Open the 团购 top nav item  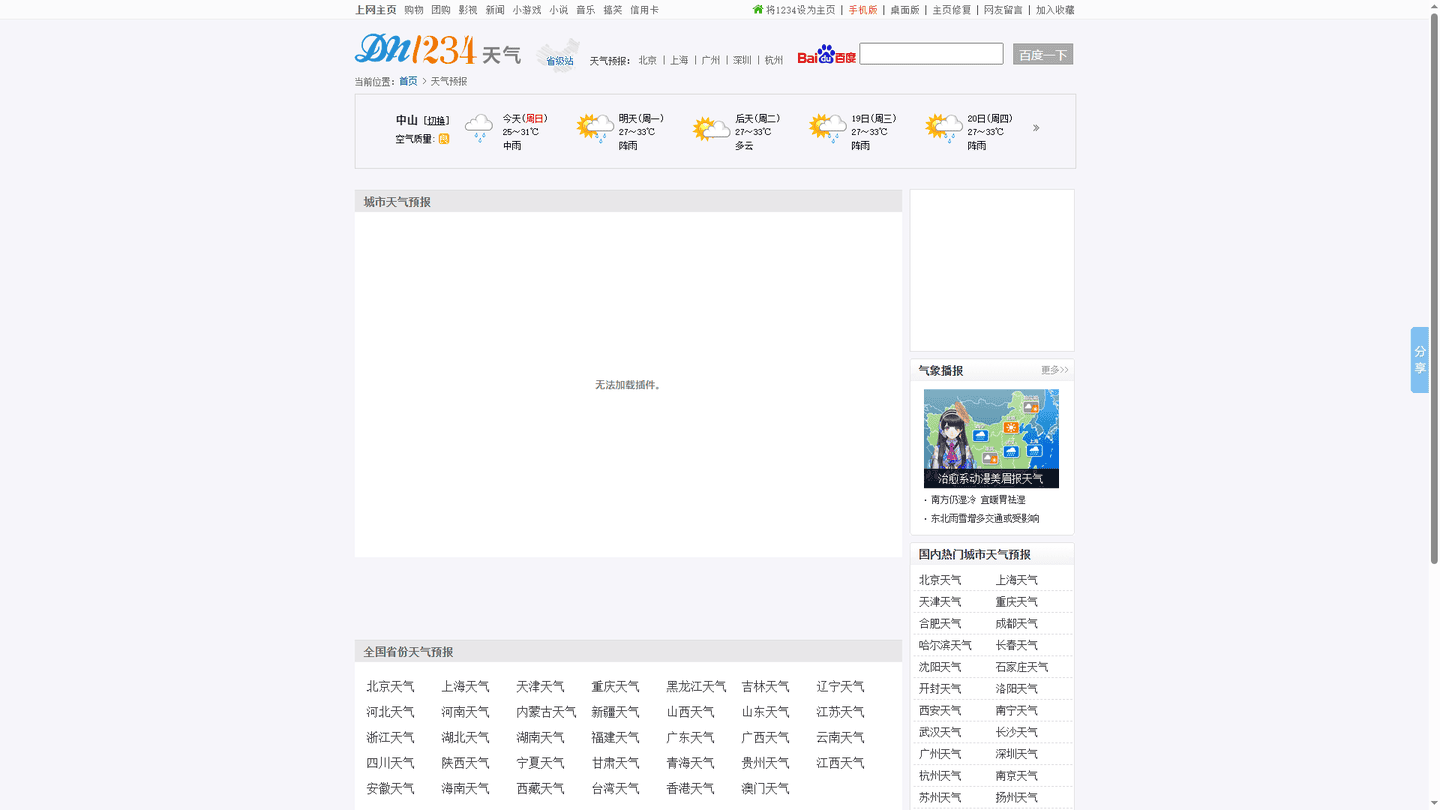click(x=441, y=10)
